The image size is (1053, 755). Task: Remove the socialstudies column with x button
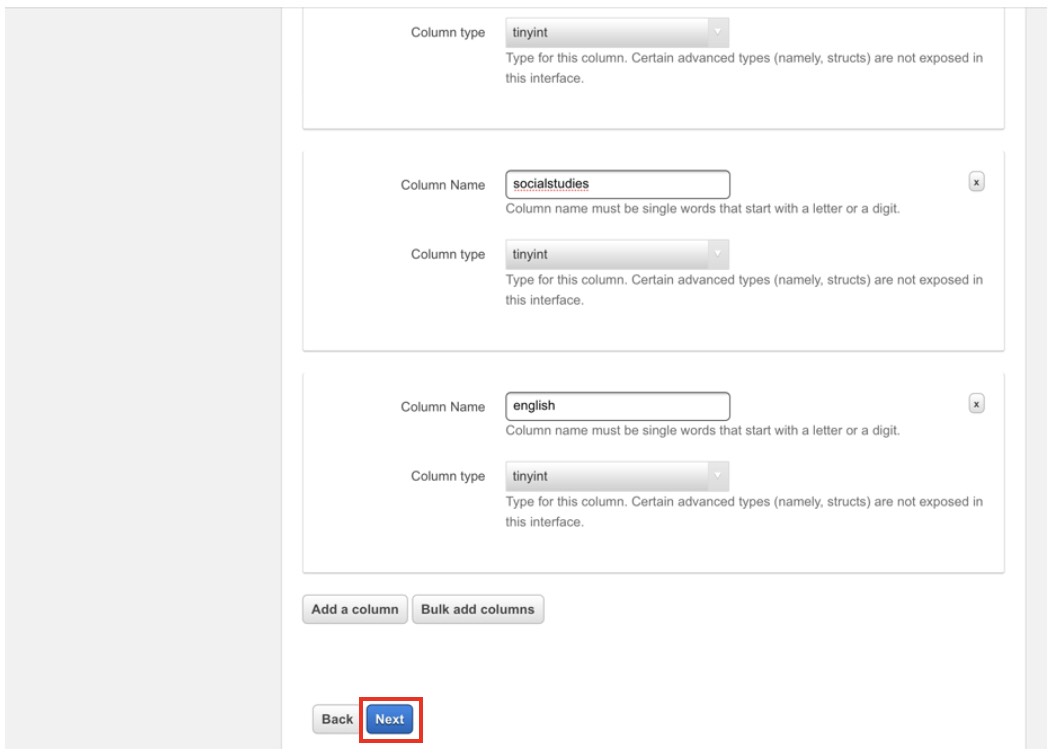point(977,183)
